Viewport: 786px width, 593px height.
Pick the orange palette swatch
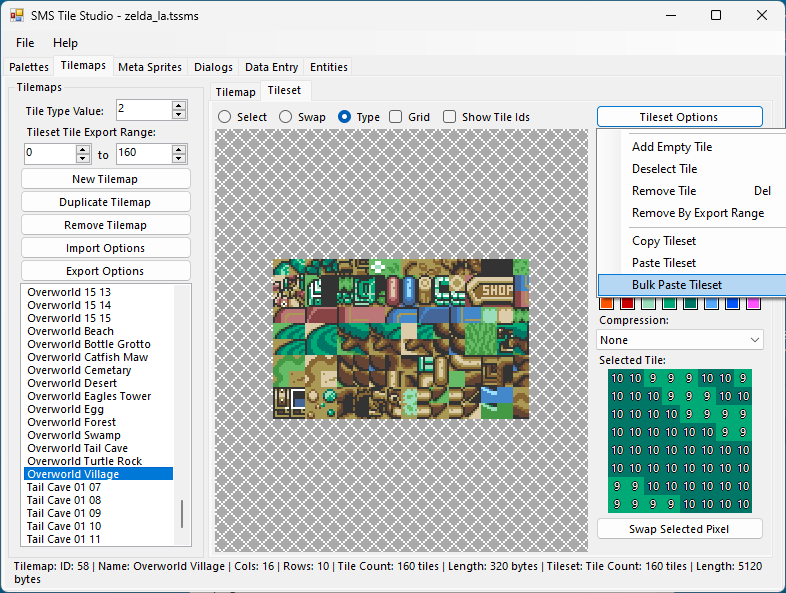point(607,303)
